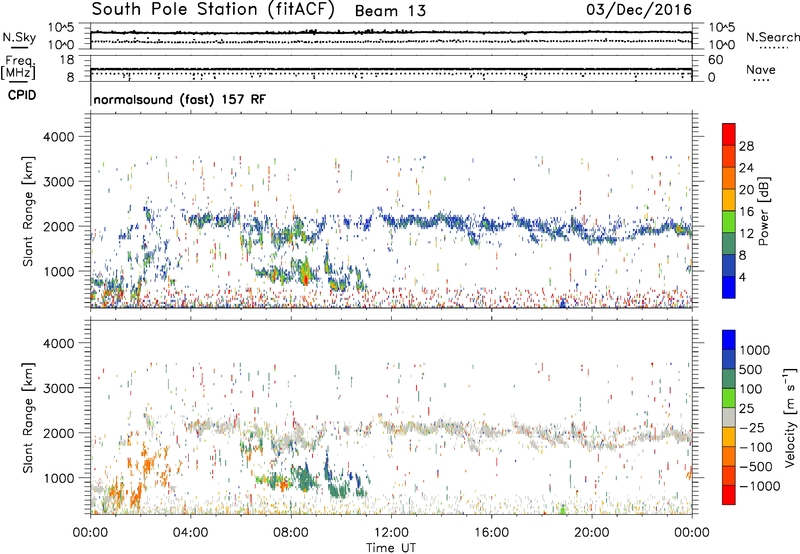Screen dimensions: 800x554
Task: Select 'normalsound (fast) 157 RF' text
Action: (x=180, y=99)
